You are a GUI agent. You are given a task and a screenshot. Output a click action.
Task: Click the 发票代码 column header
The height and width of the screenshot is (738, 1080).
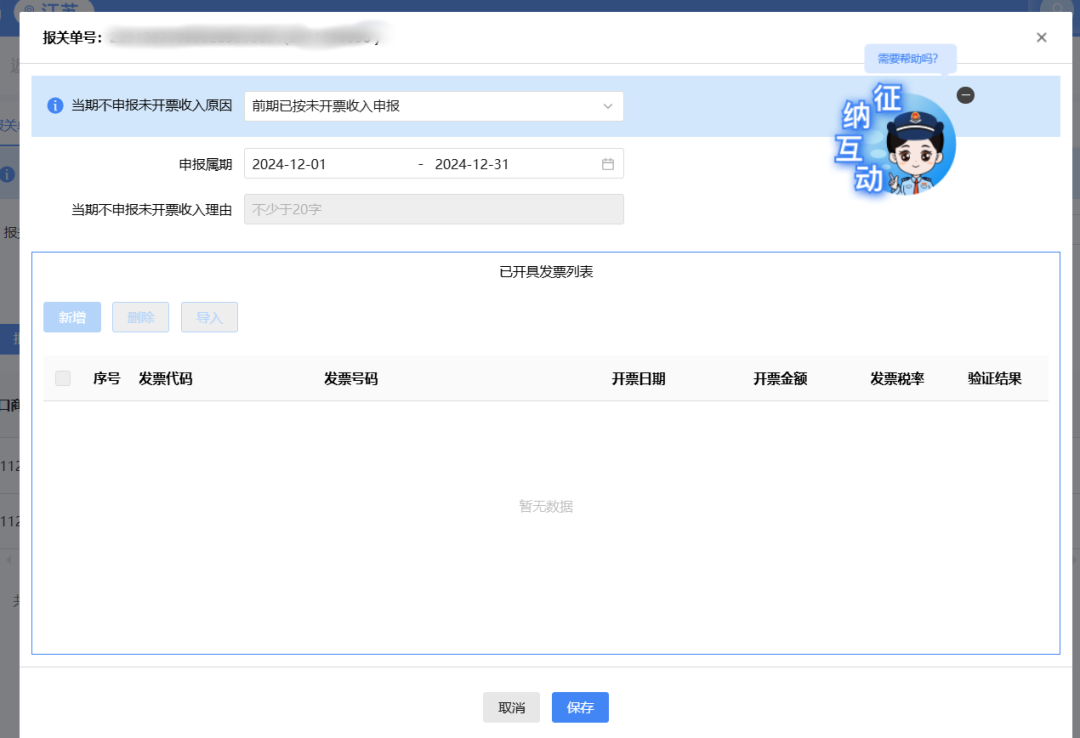tap(165, 378)
